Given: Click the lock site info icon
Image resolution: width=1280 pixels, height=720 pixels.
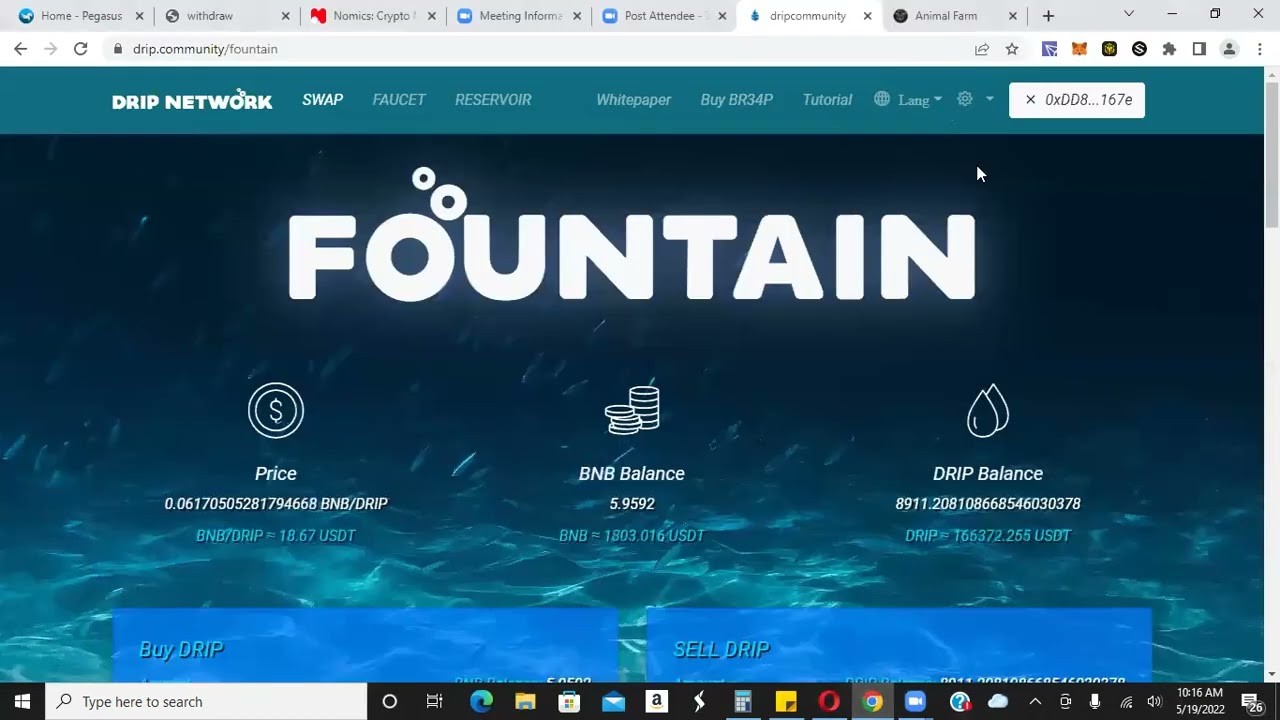Looking at the screenshot, I should point(118,49).
